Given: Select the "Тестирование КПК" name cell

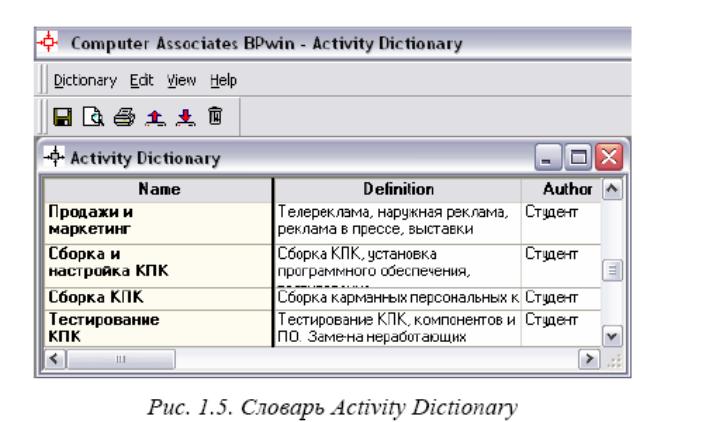Looking at the screenshot, I should (158, 328).
